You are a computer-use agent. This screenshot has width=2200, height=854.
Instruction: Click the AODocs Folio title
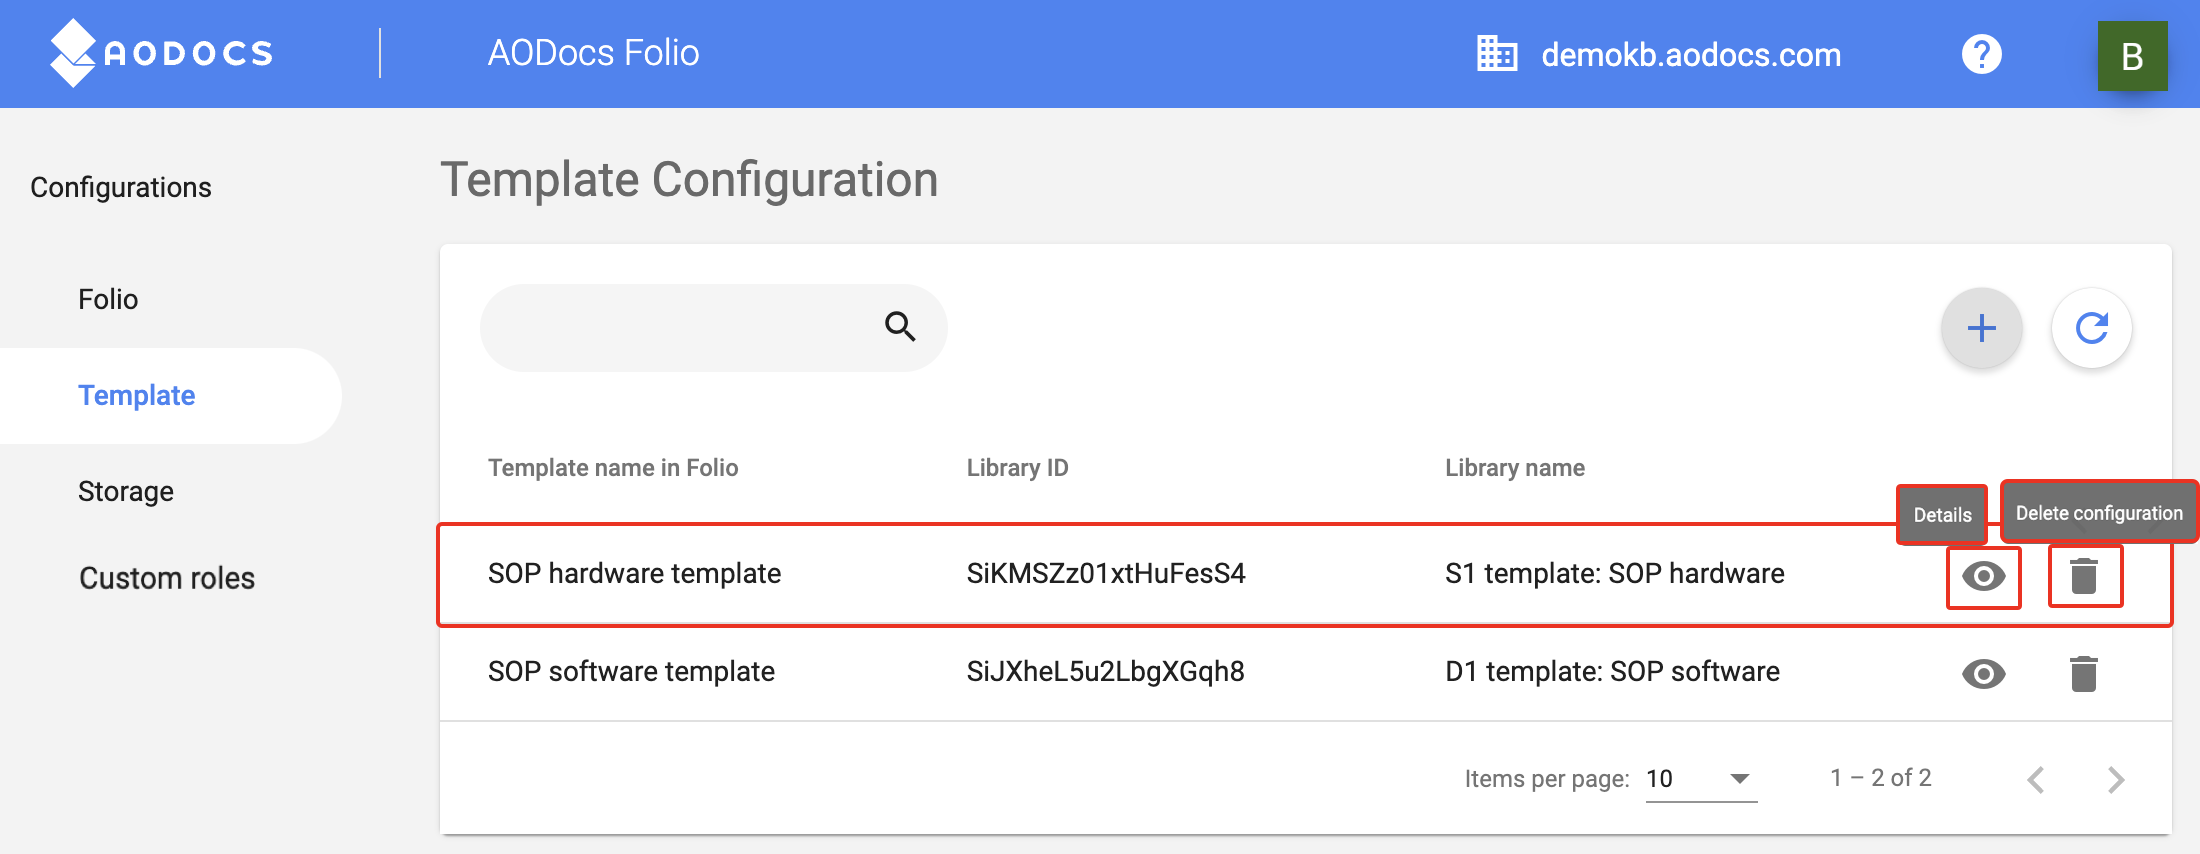(x=593, y=53)
